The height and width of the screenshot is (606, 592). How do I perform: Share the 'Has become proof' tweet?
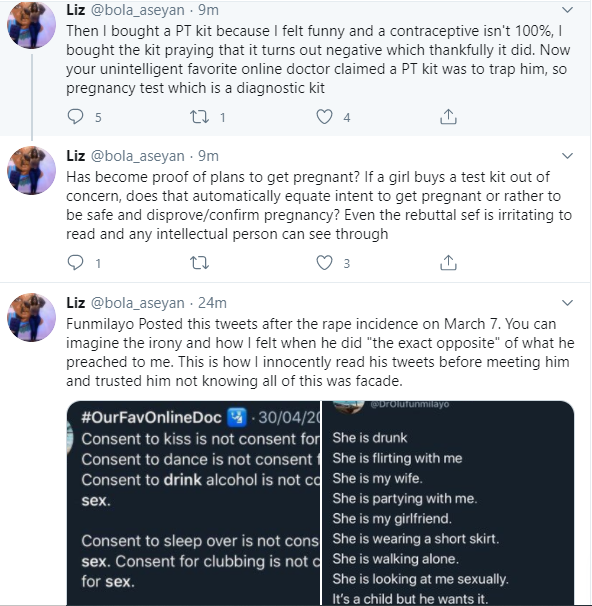coord(448,263)
